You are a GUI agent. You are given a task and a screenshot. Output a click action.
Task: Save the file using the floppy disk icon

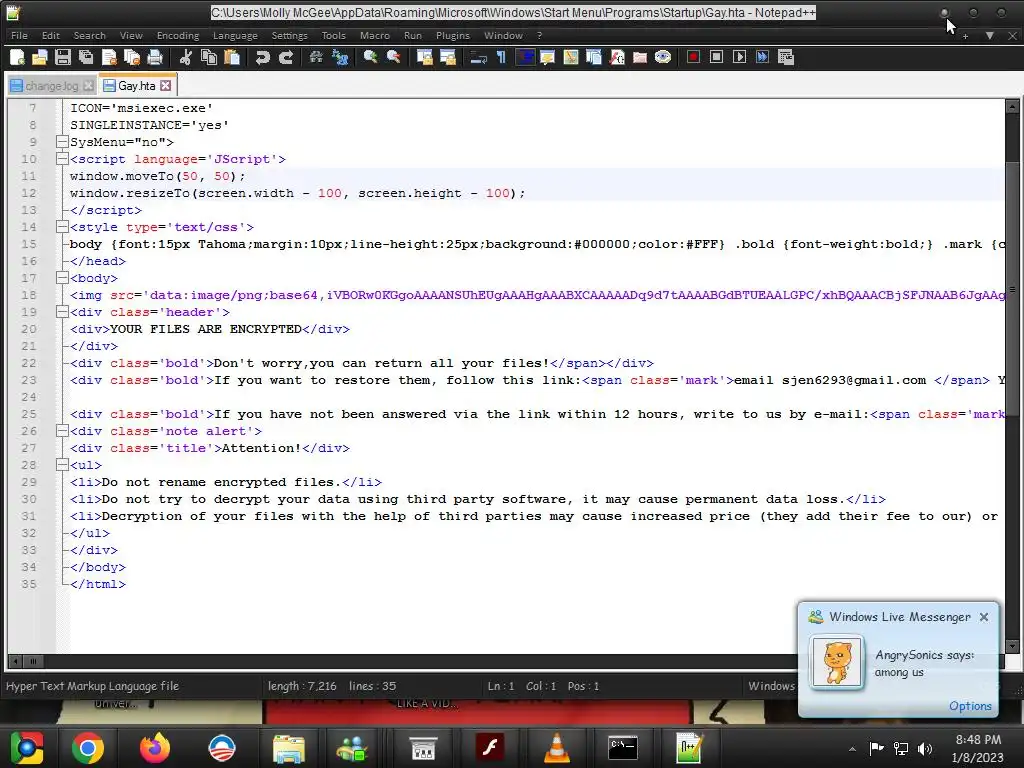(63, 57)
